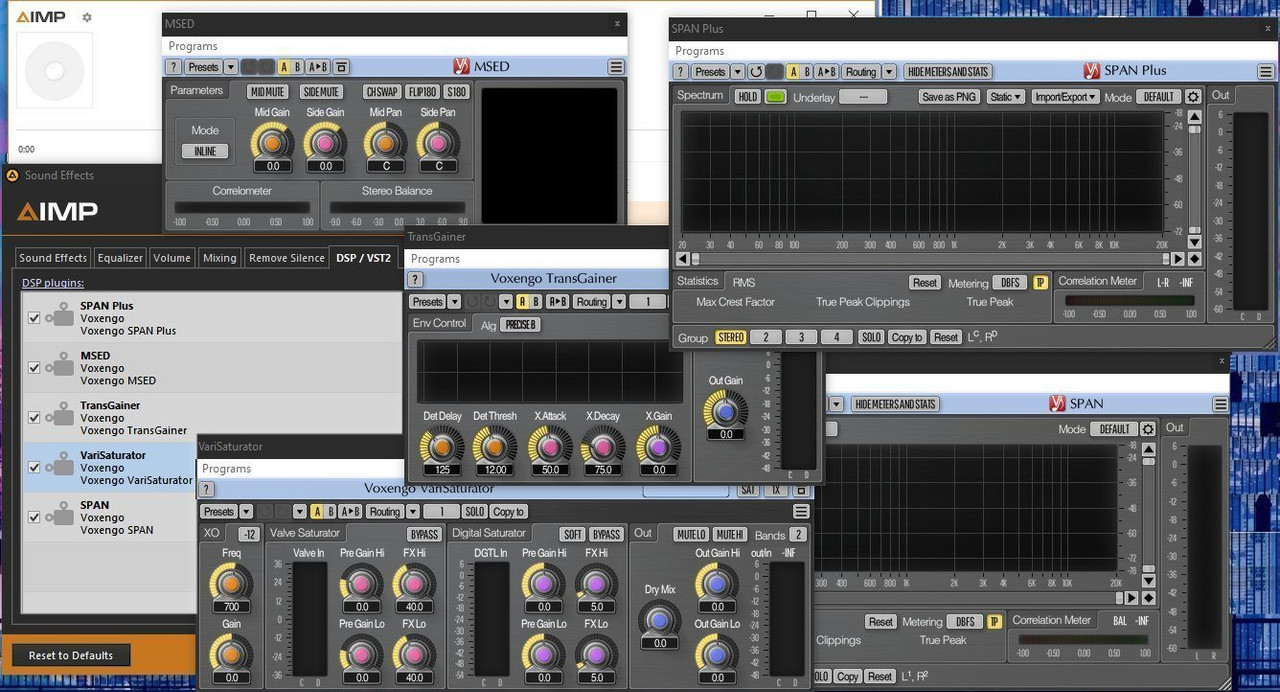Open the VariSaturator Presets dropdown arrow

[x=246, y=511]
